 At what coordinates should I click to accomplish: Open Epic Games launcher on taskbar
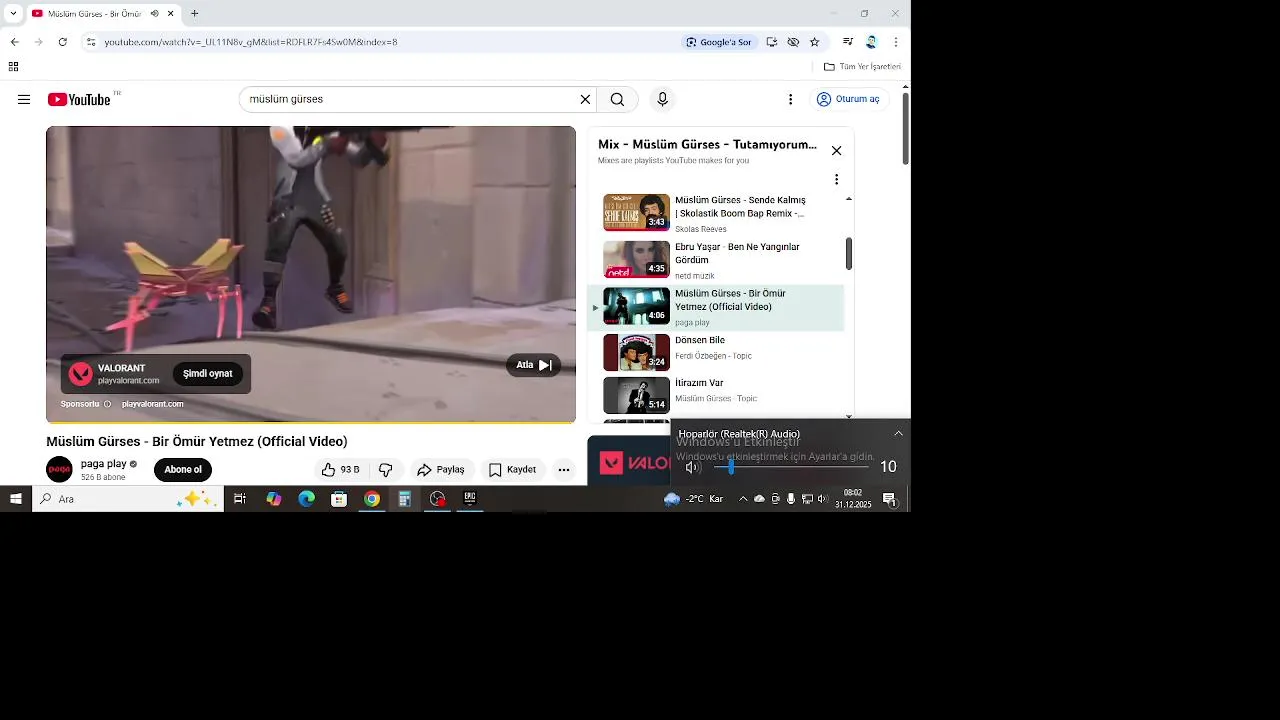point(470,499)
